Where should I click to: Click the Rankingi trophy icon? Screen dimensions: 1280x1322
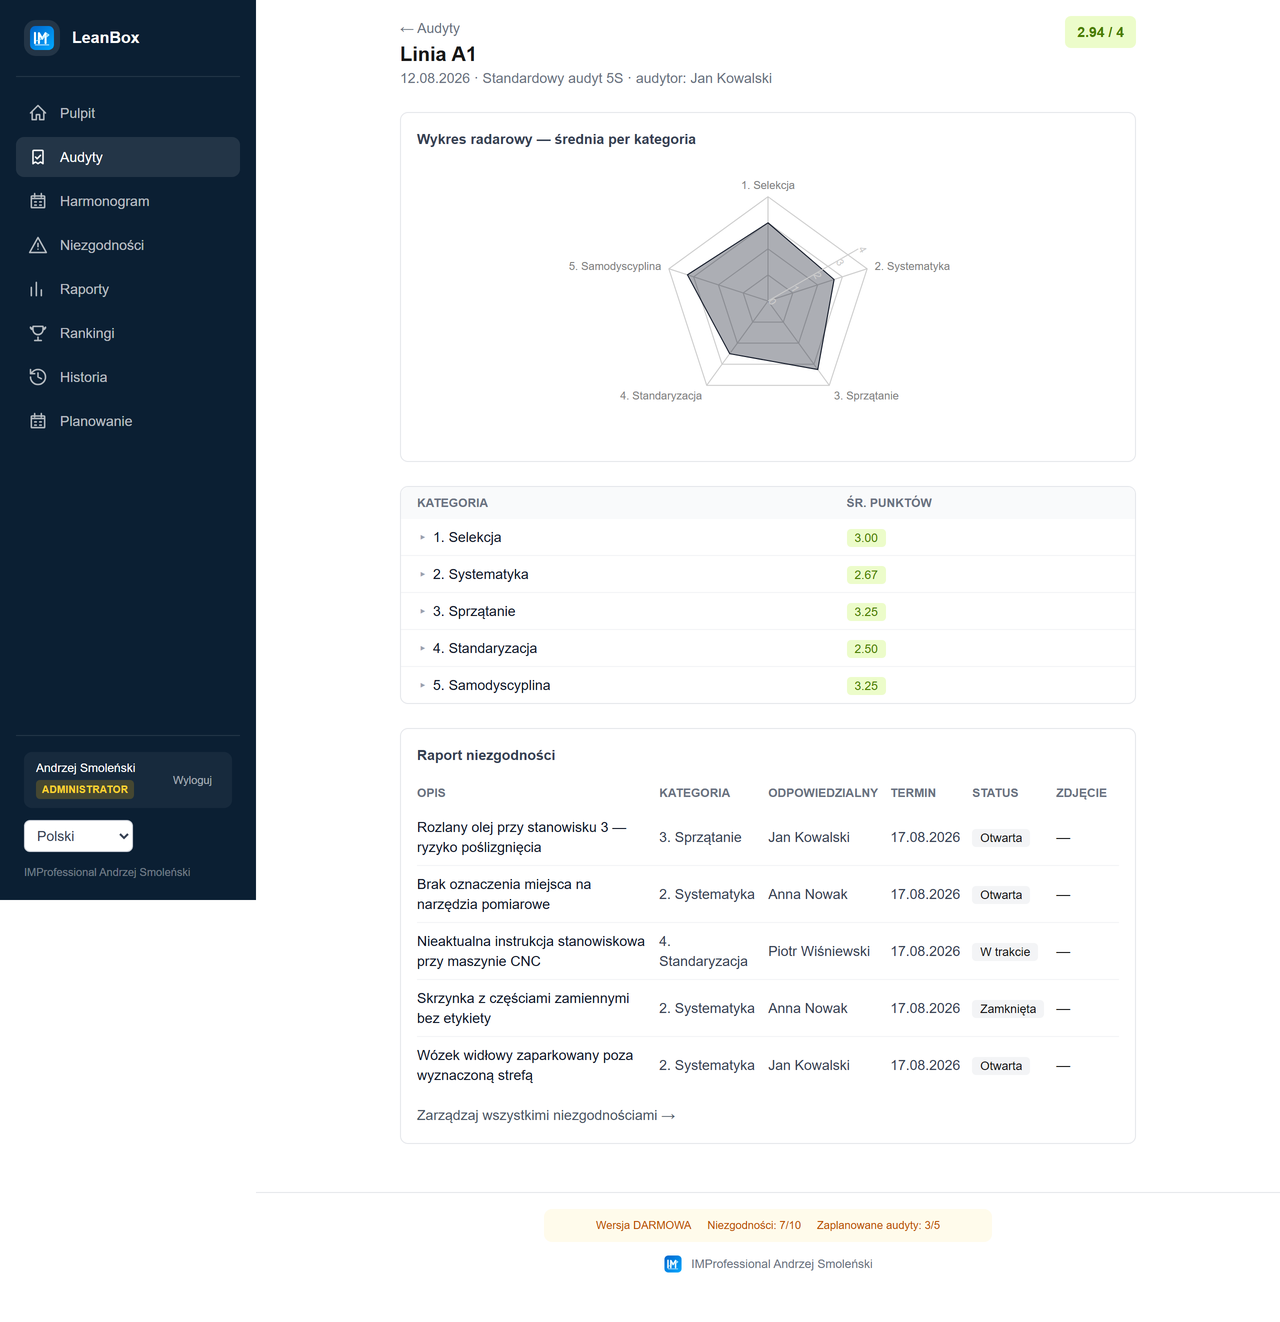[x=38, y=333]
